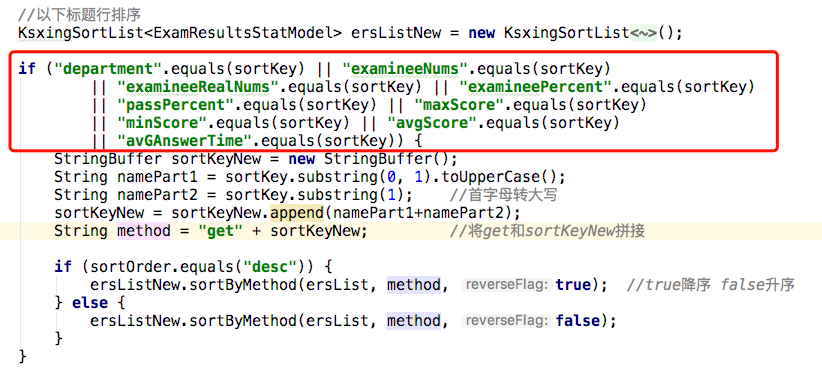The image size is (822, 375).
Task: Place cursor in the "minScore" string
Action: coord(162,123)
